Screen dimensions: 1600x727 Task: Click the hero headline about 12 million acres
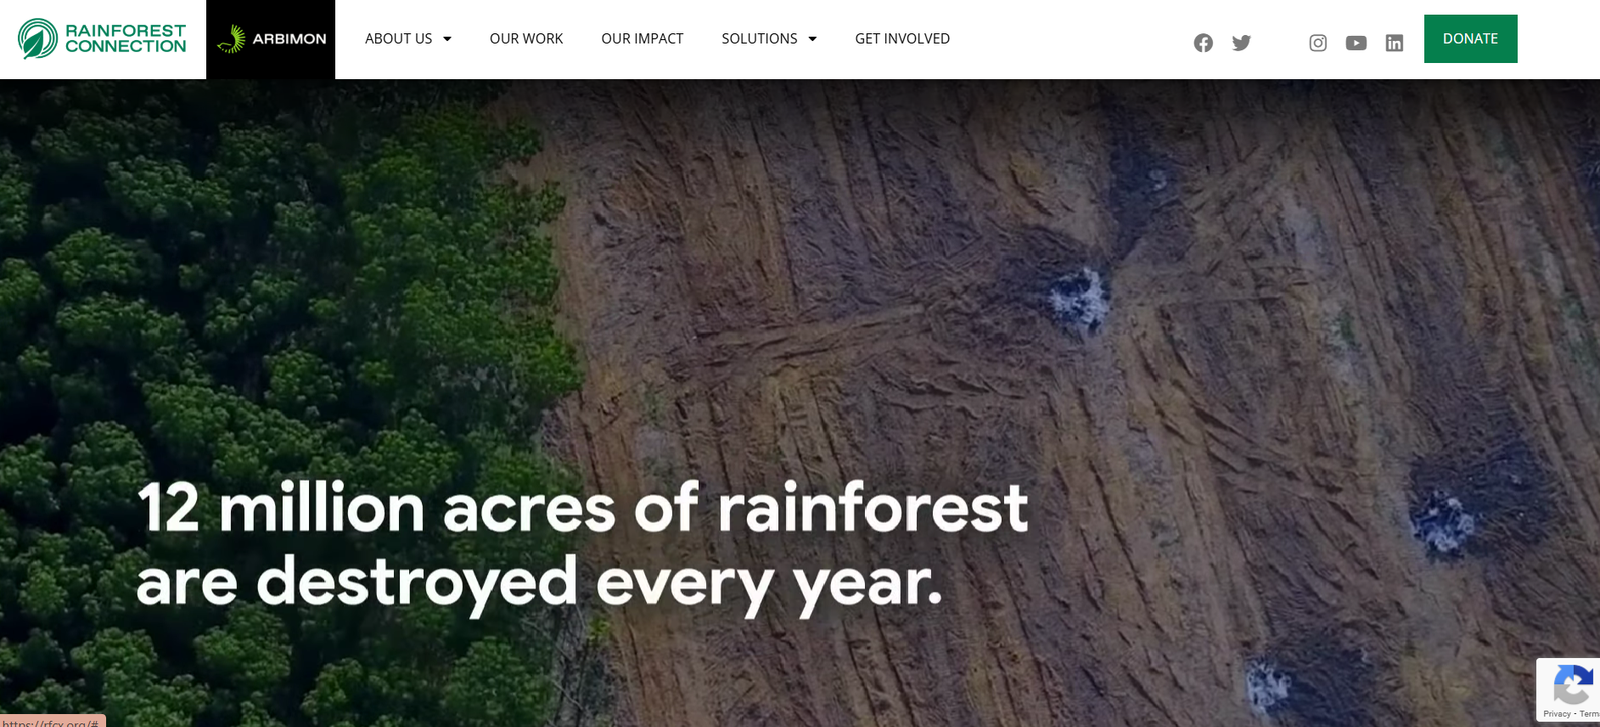pyautogui.click(x=582, y=545)
